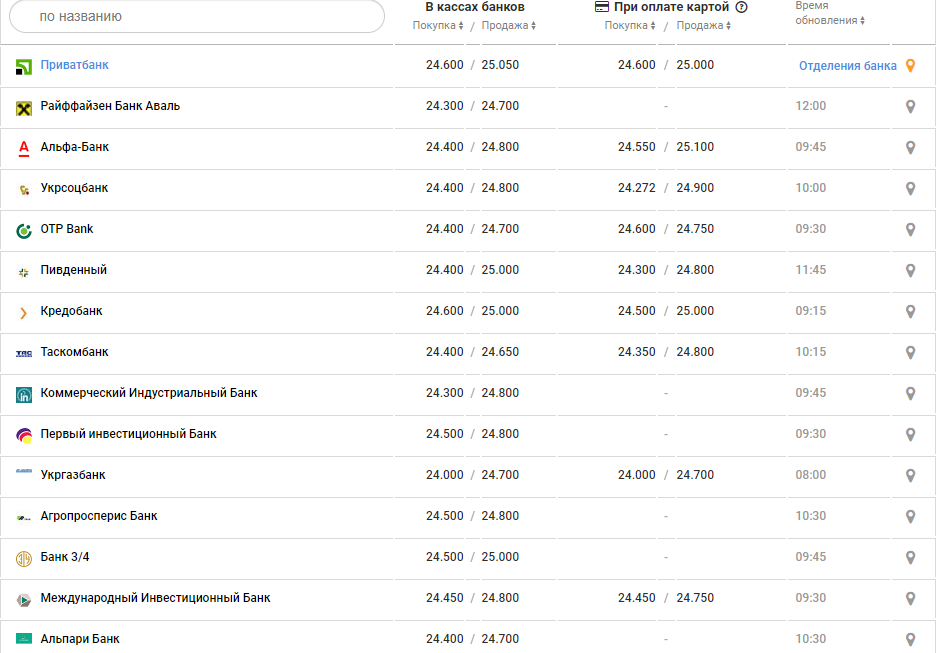Image resolution: width=937 pixels, height=653 pixels.
Task: Sort by cash desk Продажа column
Action: click(508, 26)
